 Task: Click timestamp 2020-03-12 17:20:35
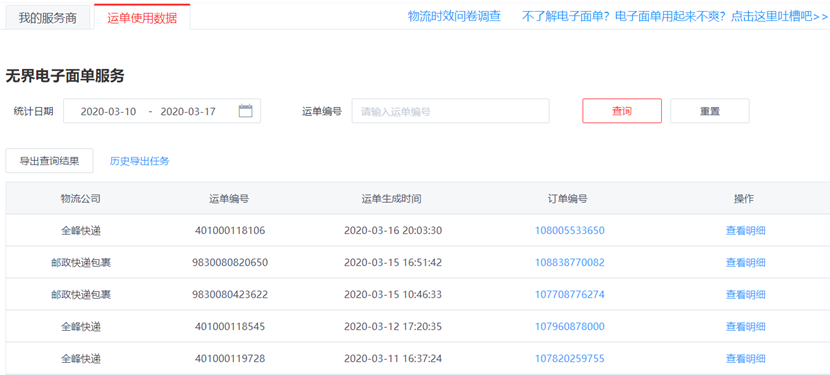click(393, 326)
